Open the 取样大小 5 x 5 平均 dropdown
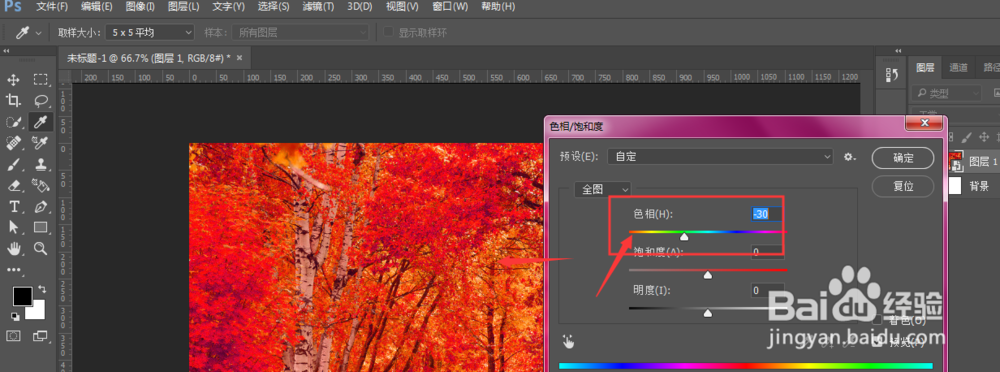This screenshot has width=1000, height=372. click(x=150, y=33)
